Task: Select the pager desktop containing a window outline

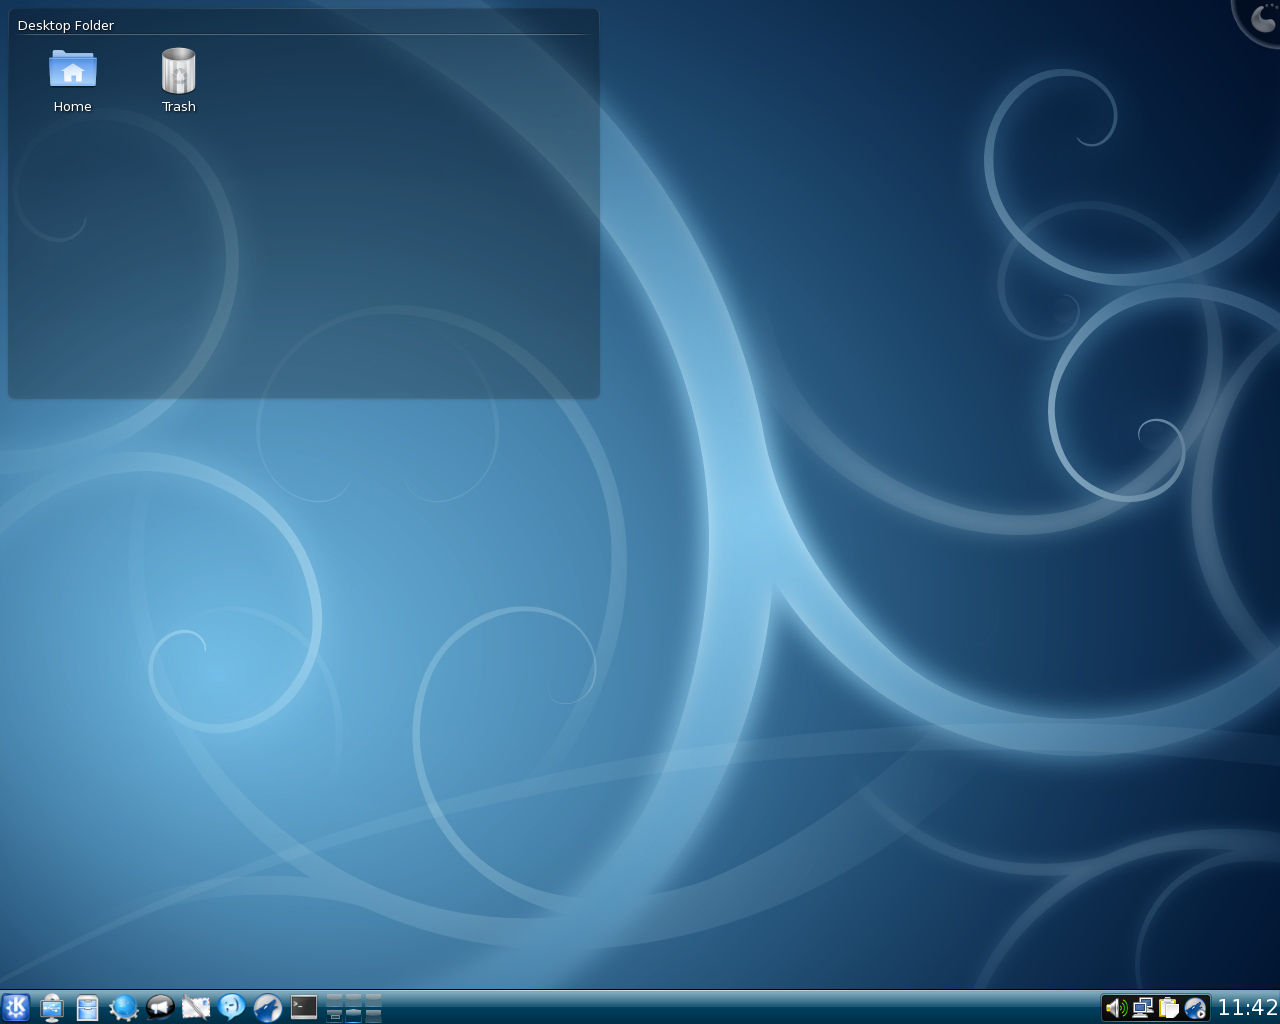Action: pyautogui.click(x=335, y=1016)
